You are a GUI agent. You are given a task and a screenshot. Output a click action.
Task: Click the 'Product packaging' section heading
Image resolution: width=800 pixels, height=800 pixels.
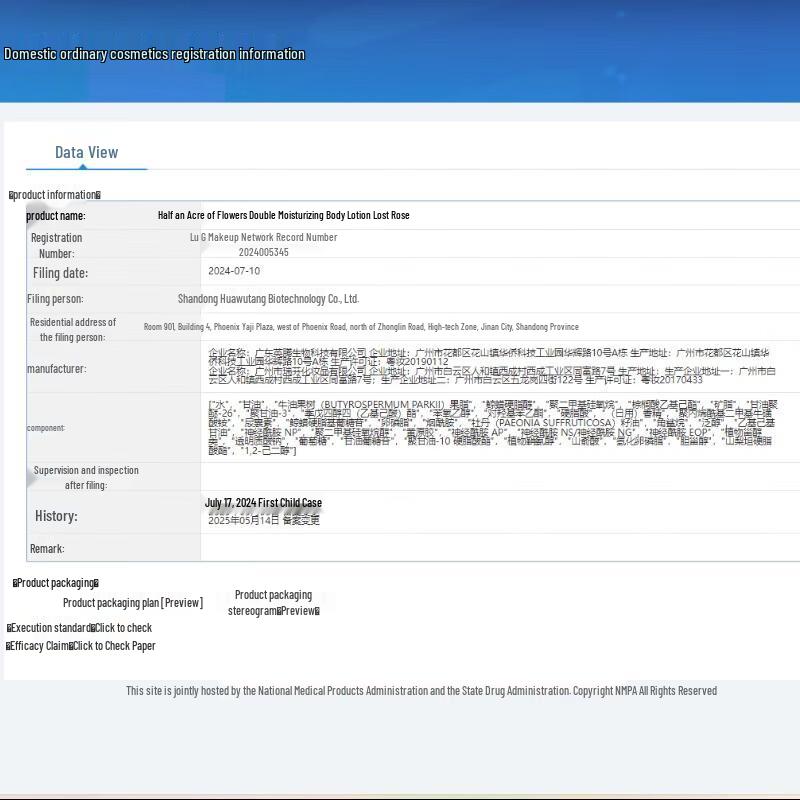pos(56,583)
